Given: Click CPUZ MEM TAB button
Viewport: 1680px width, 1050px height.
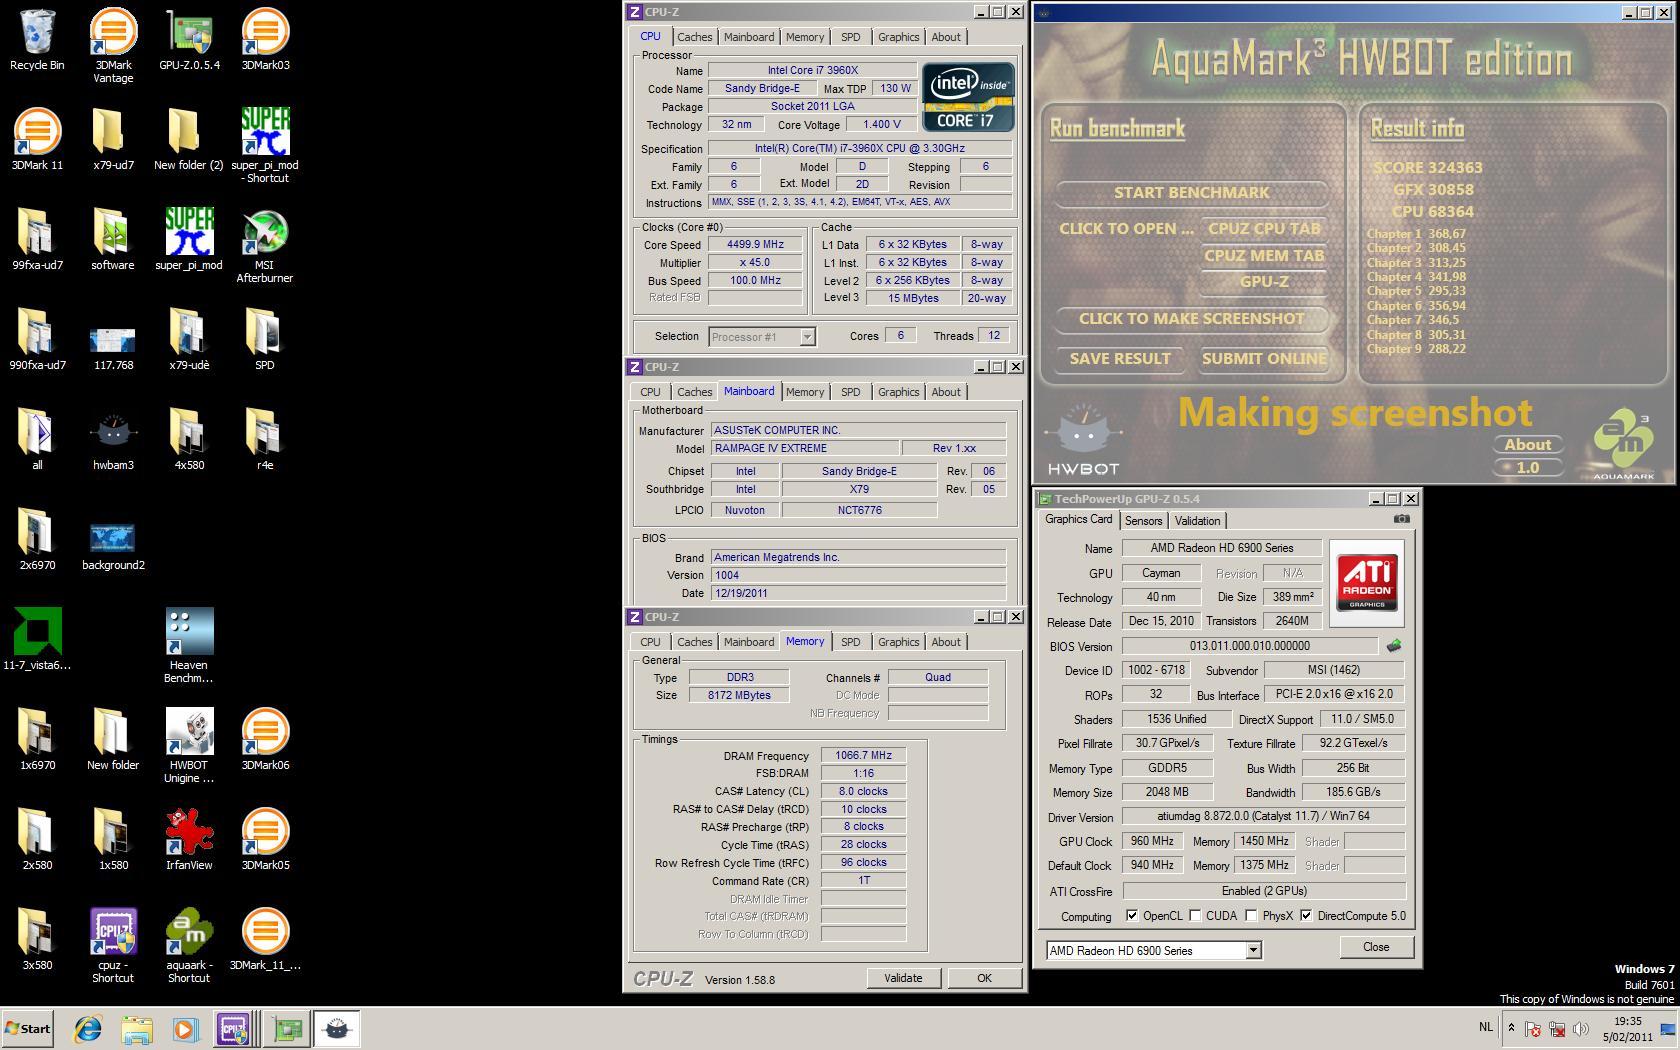Looking at the screenshot, I should (x=1264, y=256).
